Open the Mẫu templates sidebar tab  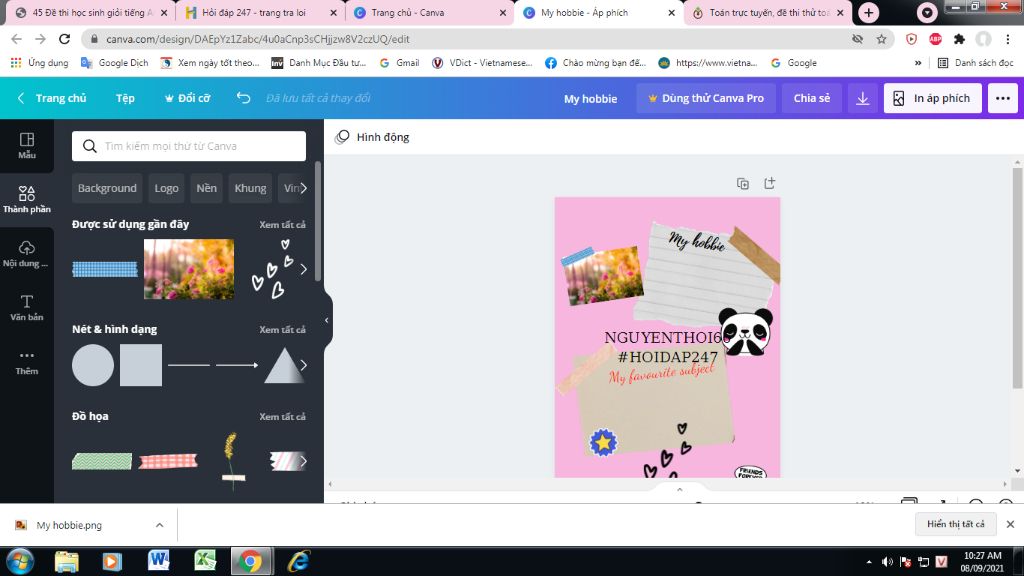click(27, 146)
